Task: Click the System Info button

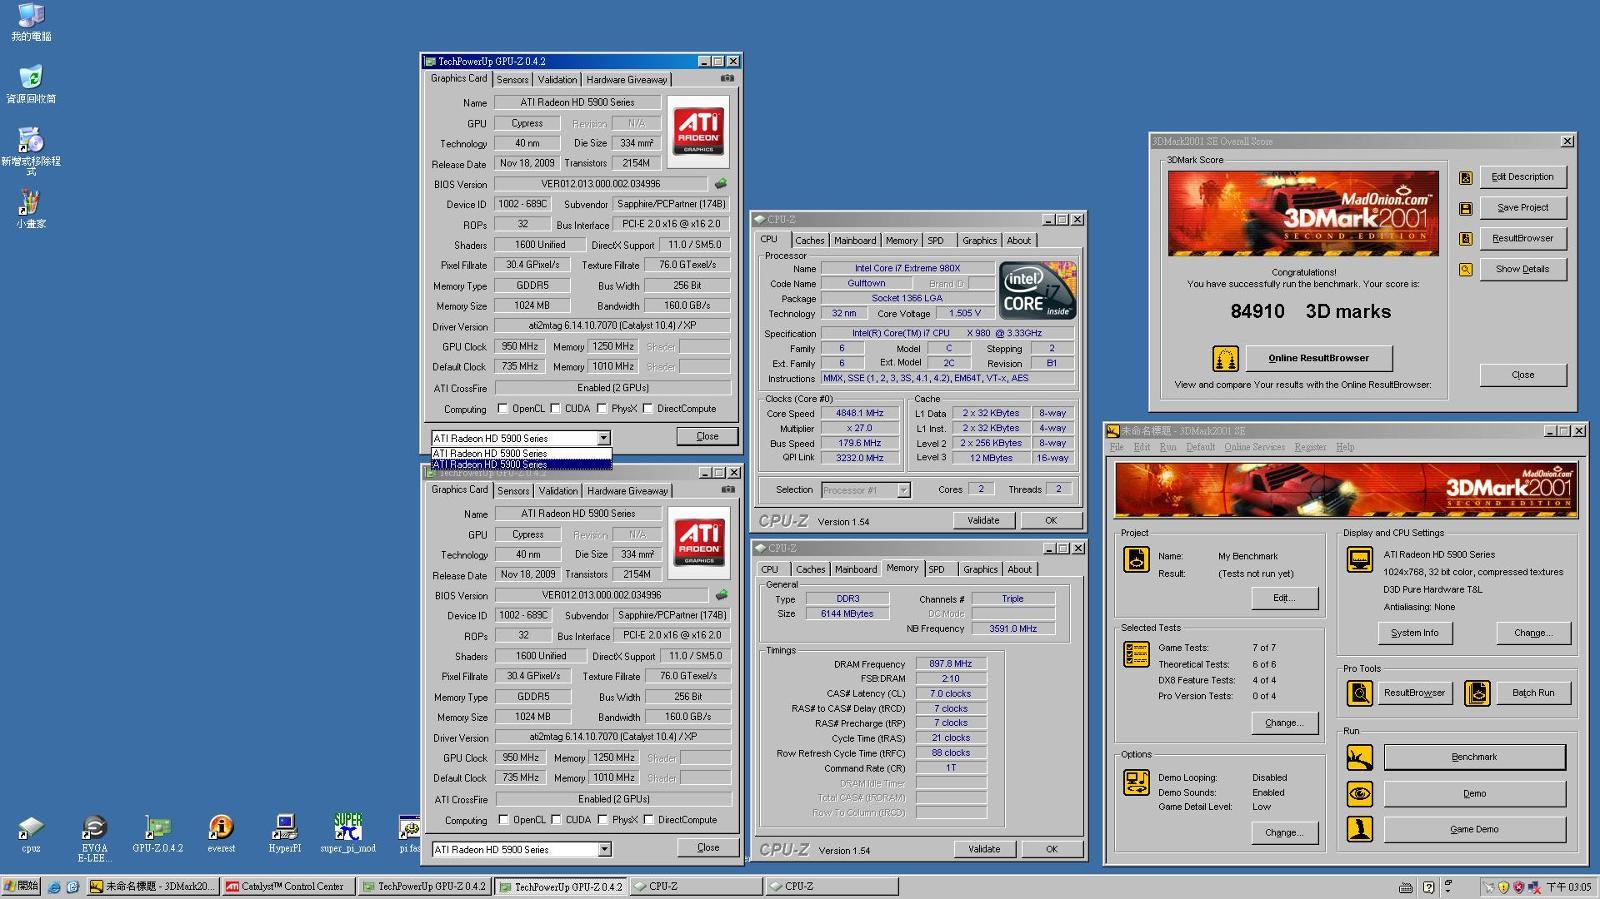Action: click(1414, 633)
